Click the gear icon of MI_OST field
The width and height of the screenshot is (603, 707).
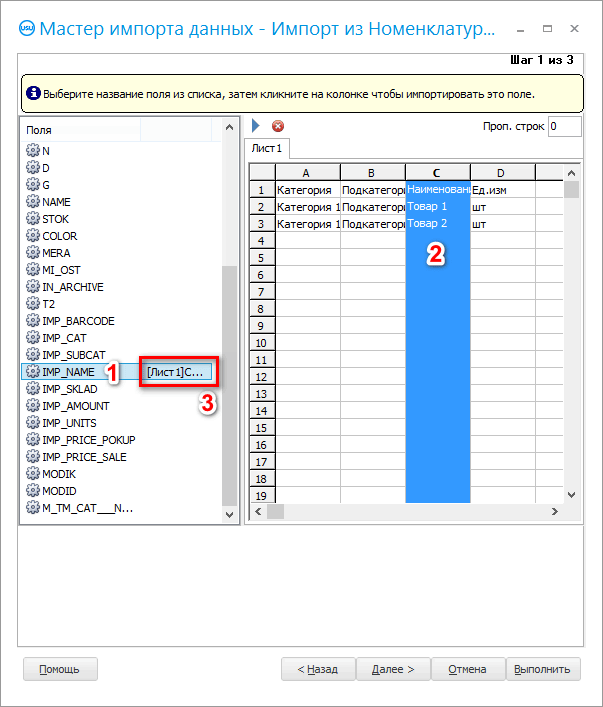tap(32, 270)
